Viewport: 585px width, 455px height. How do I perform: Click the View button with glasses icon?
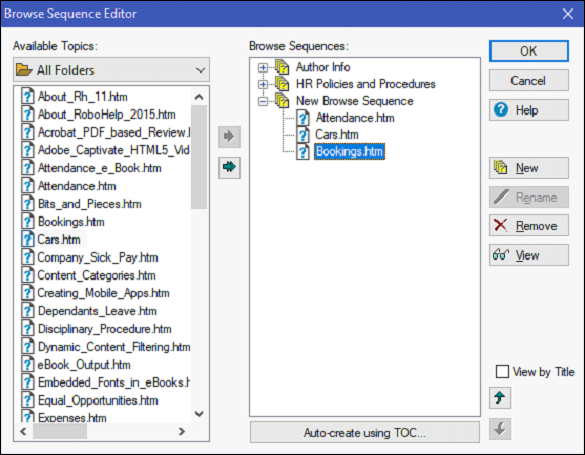(529, 255)
